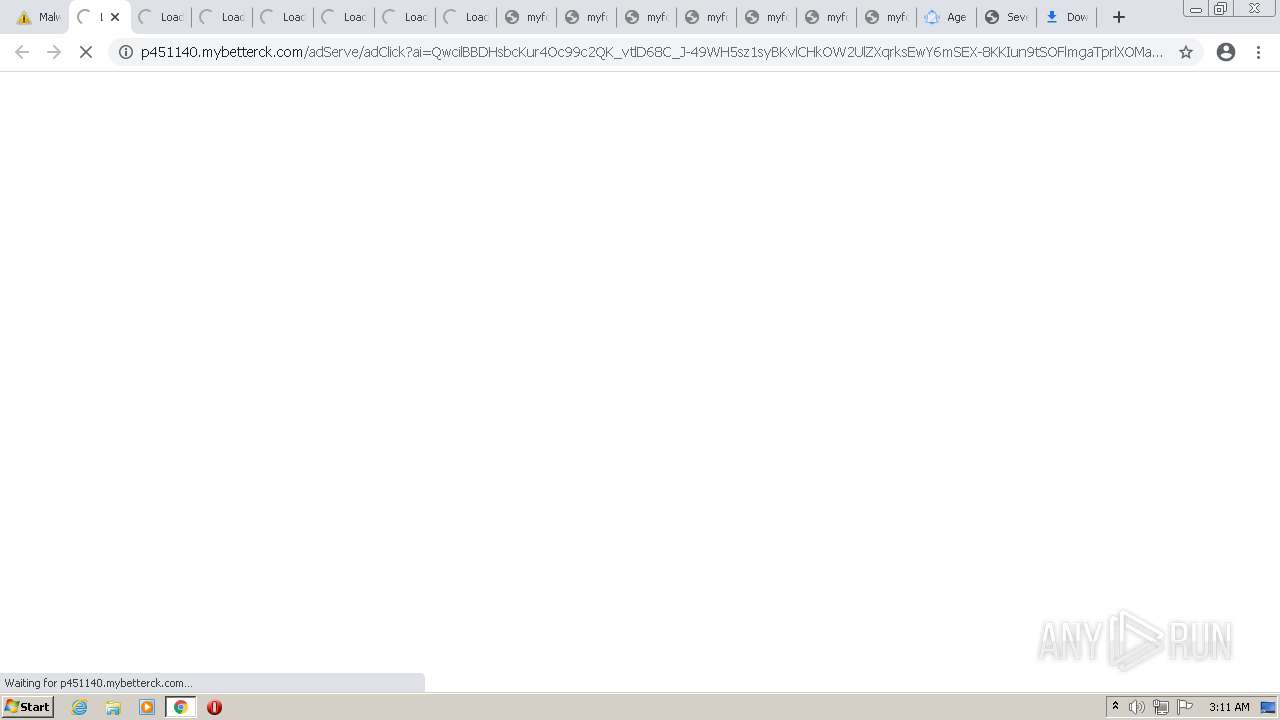1280x720 pixels.
Task: Switch to the Downloads tab
Action: [x=1066, y=17]
